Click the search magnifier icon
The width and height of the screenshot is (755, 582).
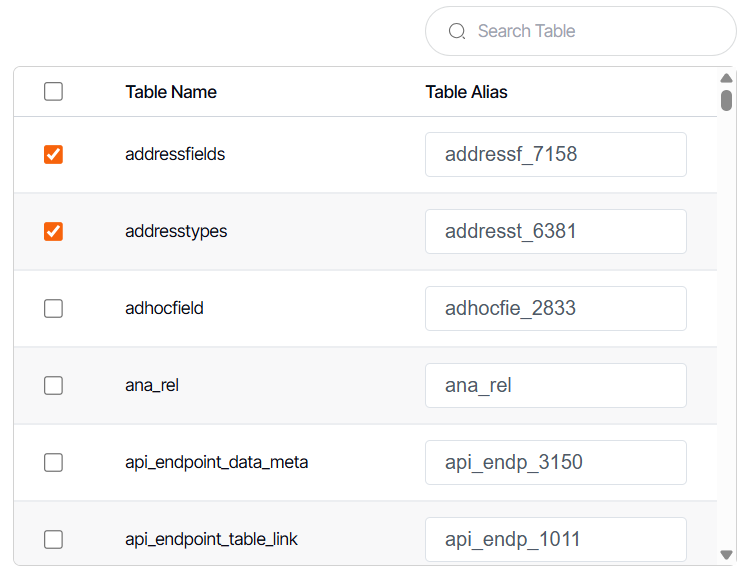coord(457,31)
